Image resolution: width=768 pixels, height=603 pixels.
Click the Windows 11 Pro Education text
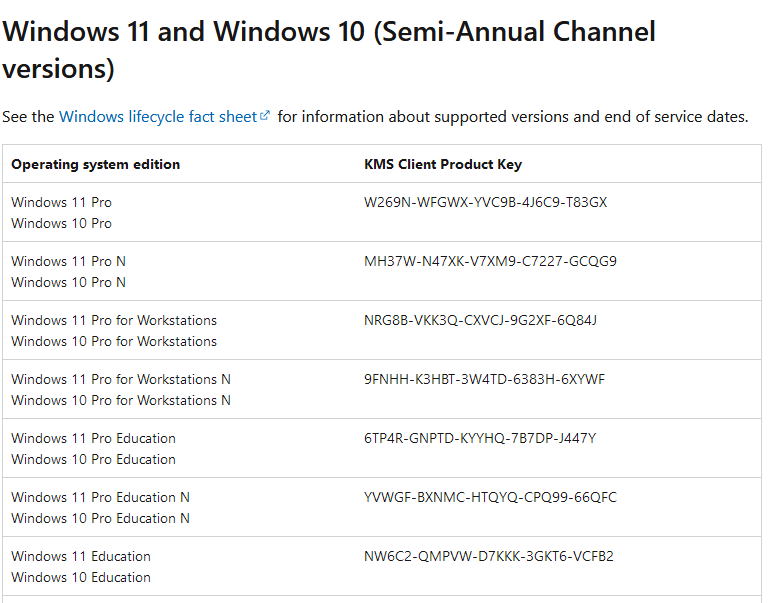tap(93, 438)
